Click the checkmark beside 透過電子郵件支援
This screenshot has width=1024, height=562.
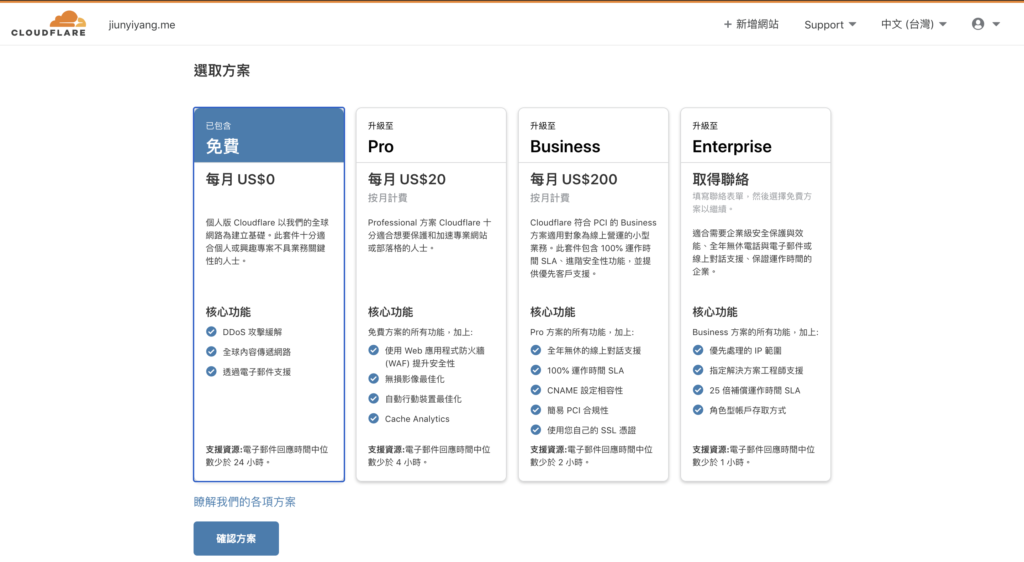pos(211,371)
